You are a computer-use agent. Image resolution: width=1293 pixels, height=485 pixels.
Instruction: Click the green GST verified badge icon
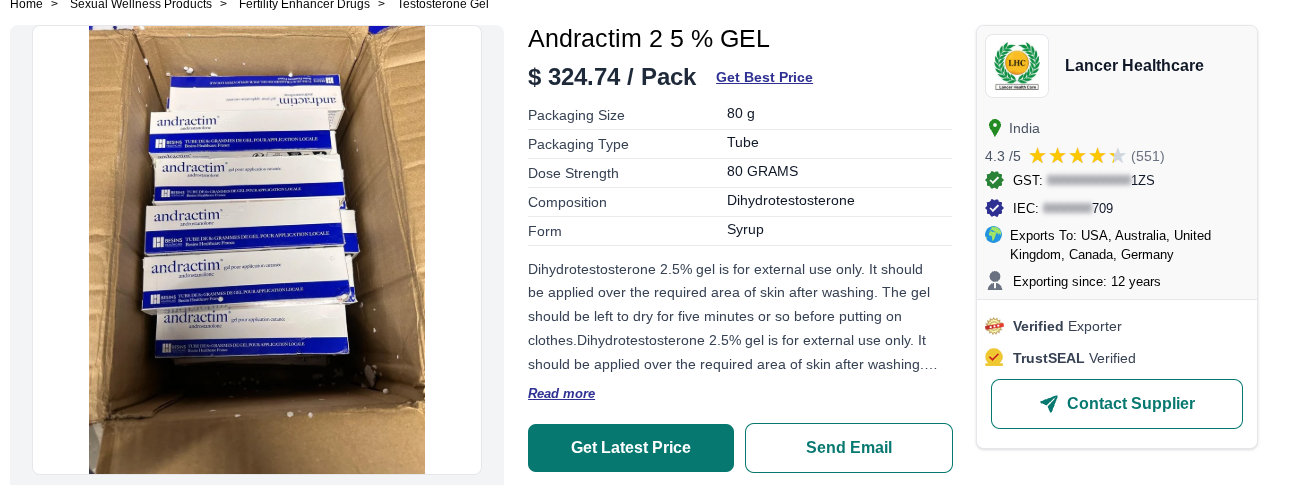pos(994,180)
